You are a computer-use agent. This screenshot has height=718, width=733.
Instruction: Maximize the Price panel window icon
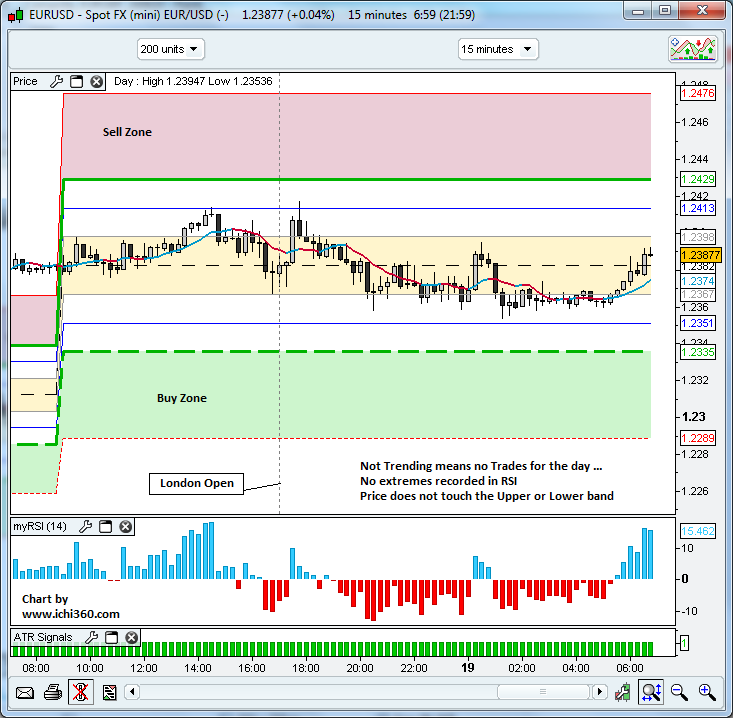point(76,82)
